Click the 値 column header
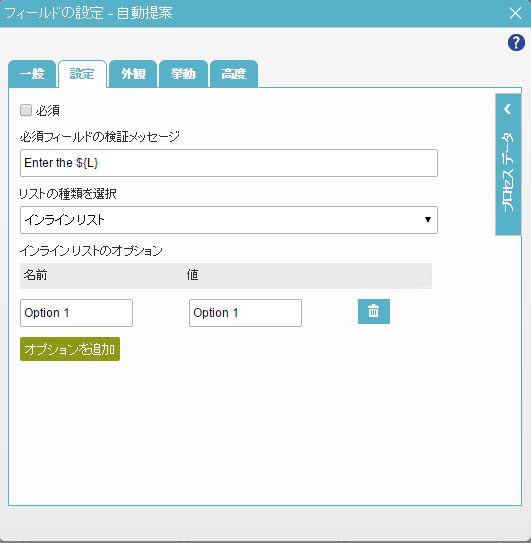The height and width of the screenshot is (543, 531). (192, 275)
